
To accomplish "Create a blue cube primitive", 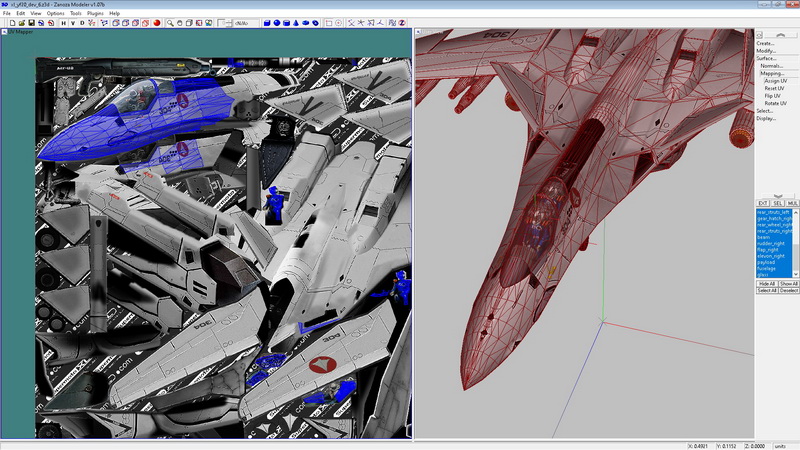I will [267, 22].
